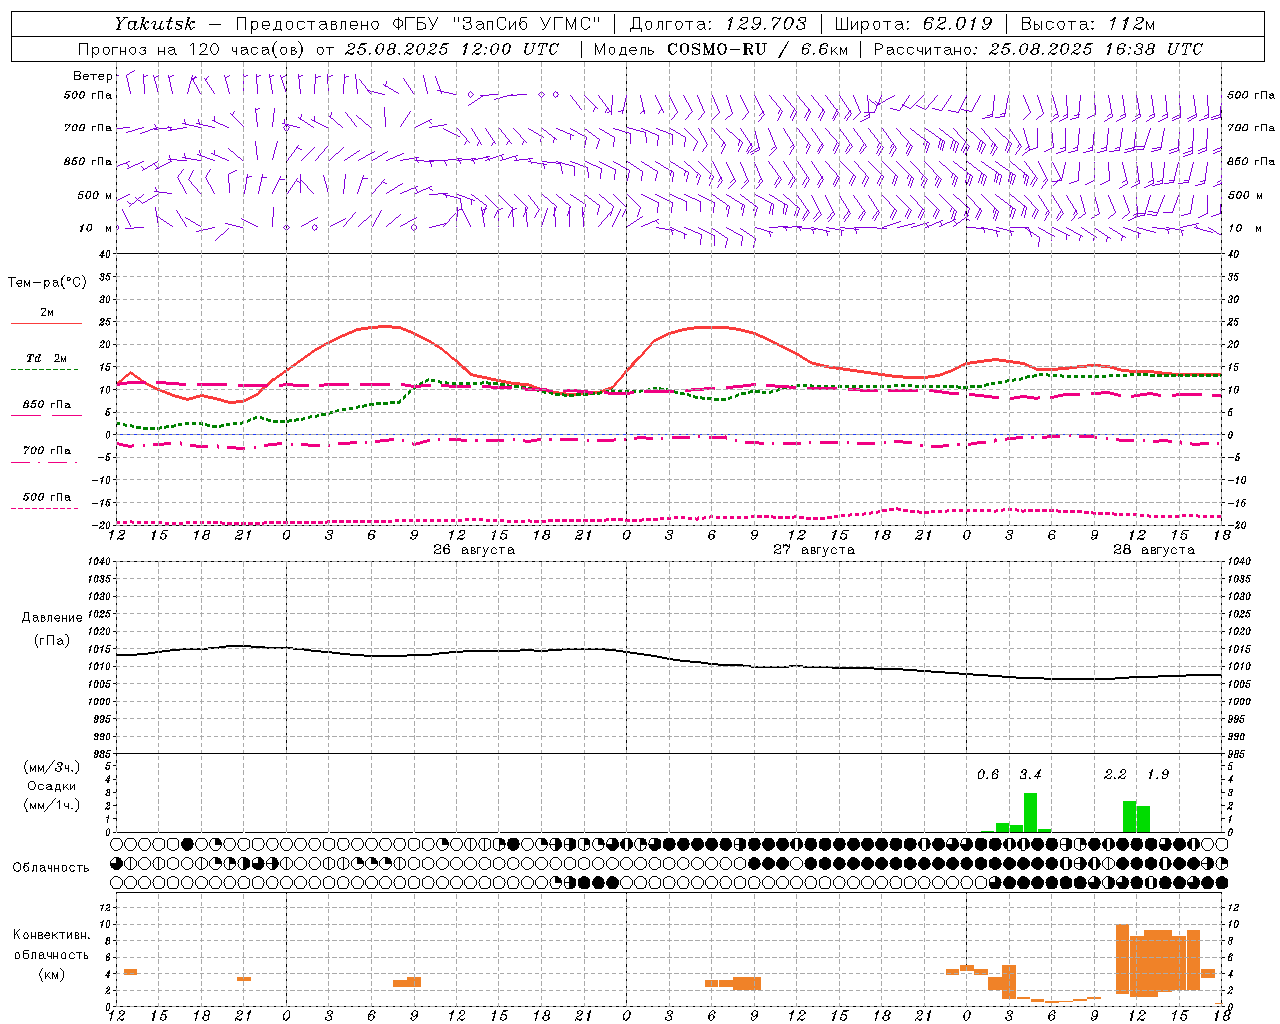
Task: Click the '27 августа' date label
Action: [x=814, y=550]
